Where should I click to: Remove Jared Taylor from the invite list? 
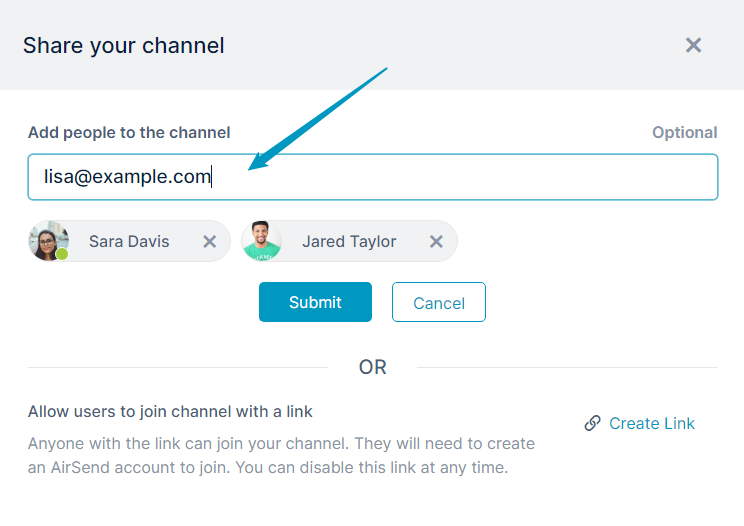pyautogui.click(x=436, y=242)
